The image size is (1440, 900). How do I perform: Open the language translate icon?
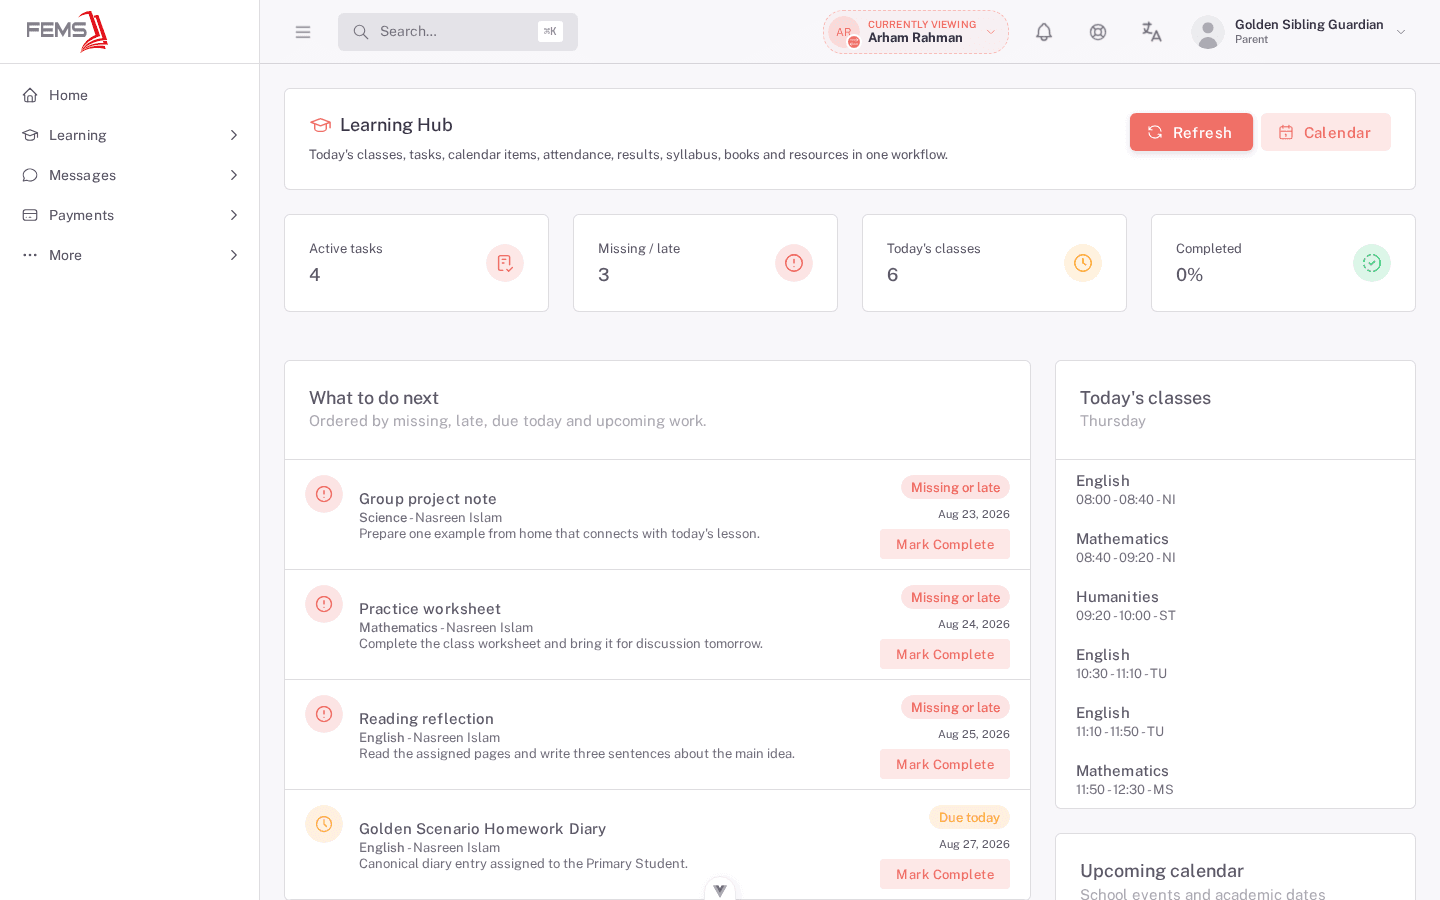pos(1152,32)
